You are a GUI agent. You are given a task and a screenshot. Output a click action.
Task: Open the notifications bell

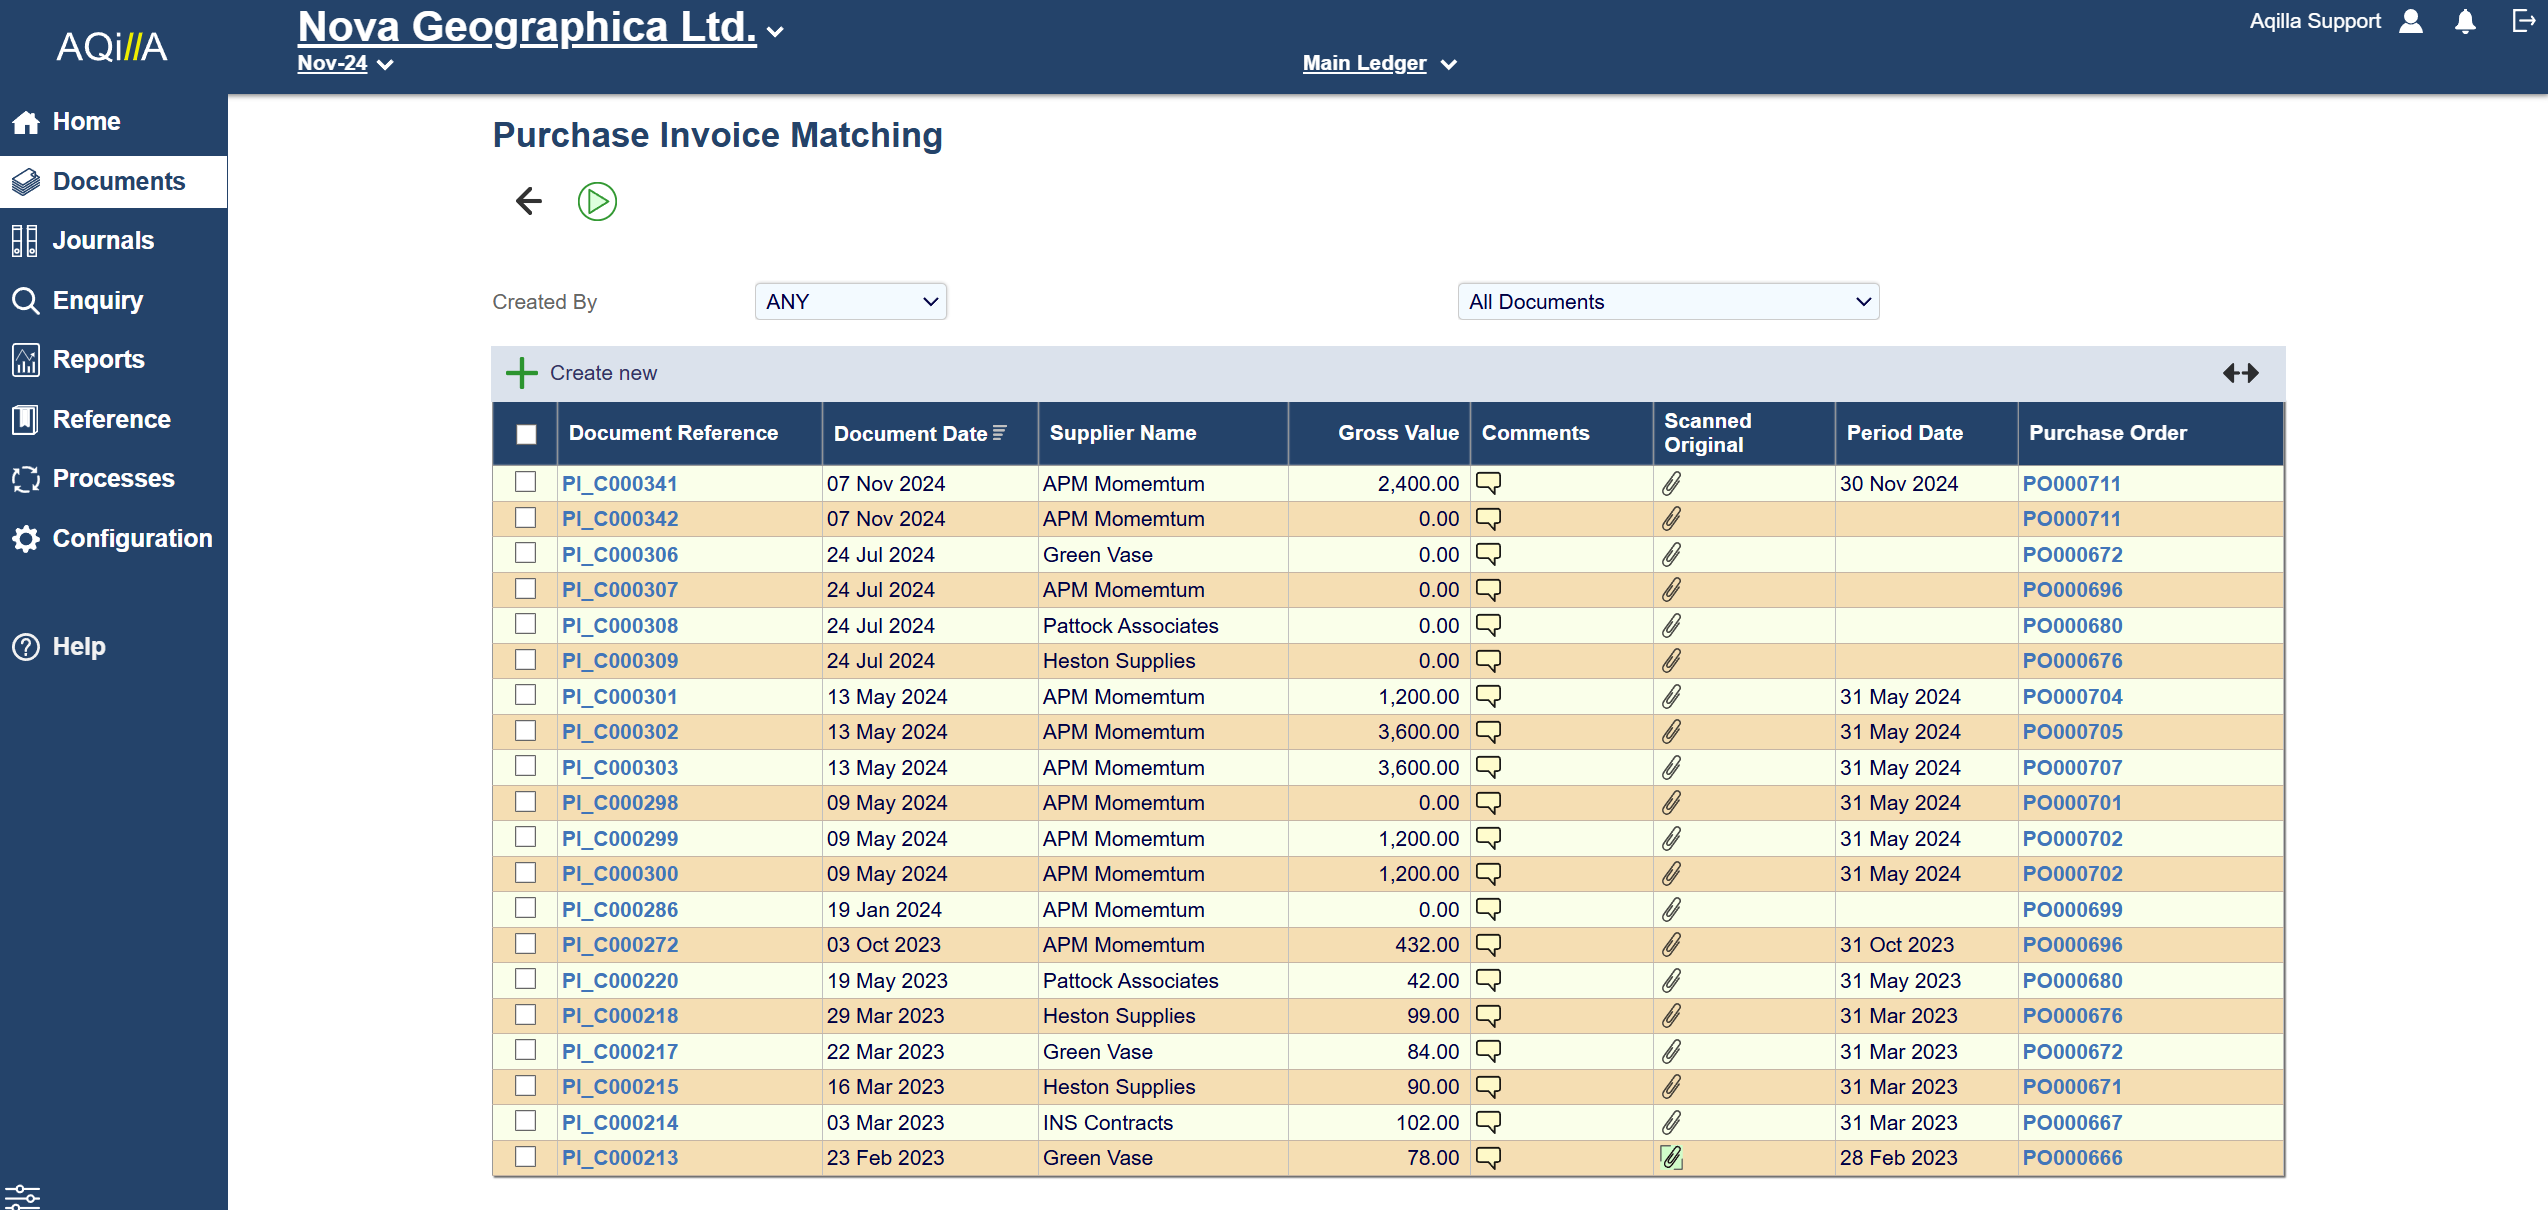point(2465,22)
